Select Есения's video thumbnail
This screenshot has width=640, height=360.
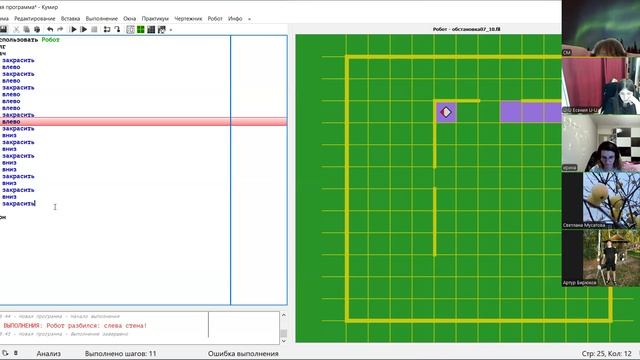pyautogui.click(x=601, y=85)
